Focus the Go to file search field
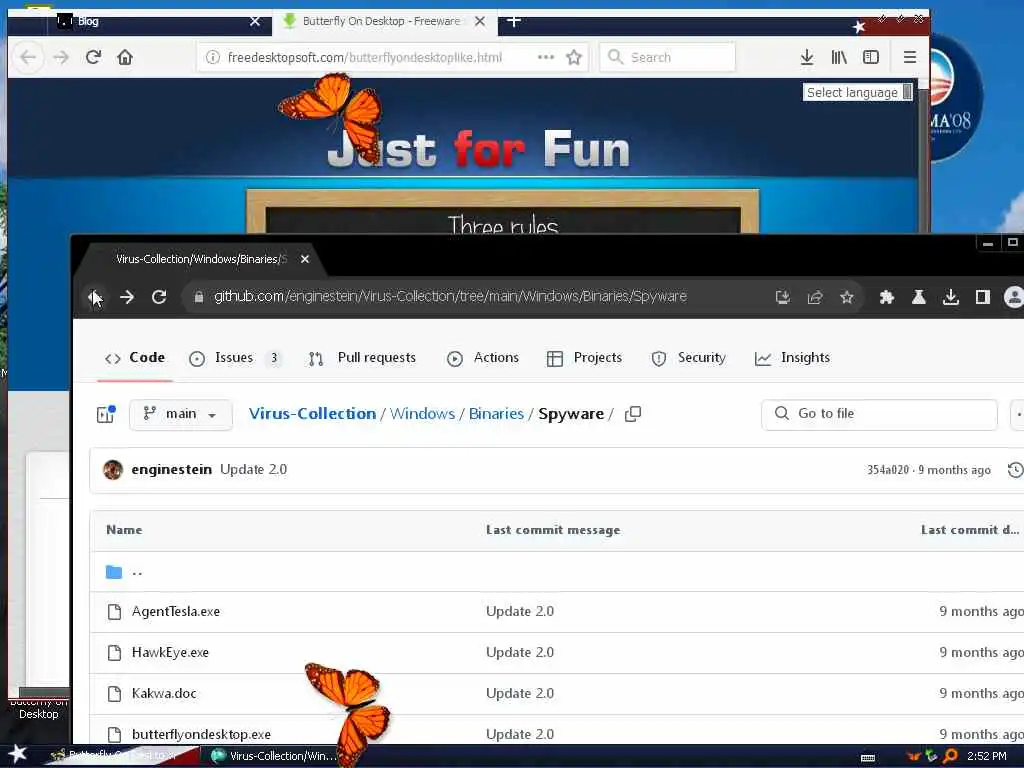1024x768 pixels. (x=879, y=414)
